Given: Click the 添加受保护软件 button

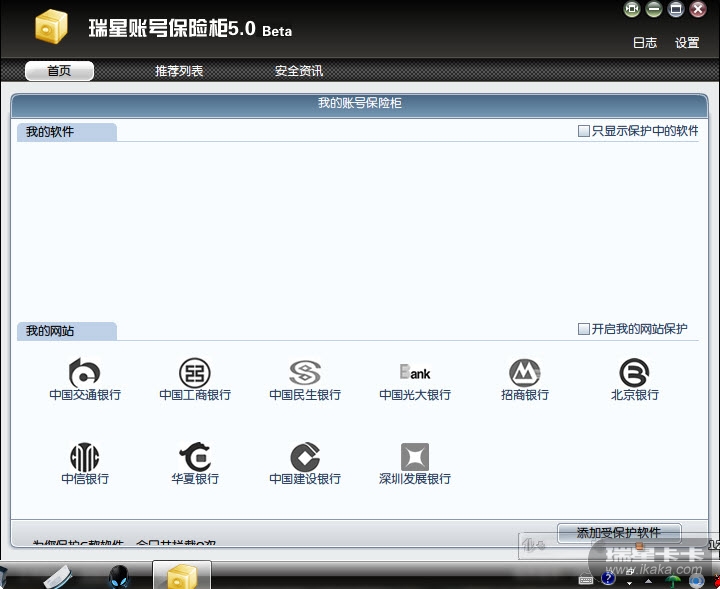Looking at the screenshot, I should tap(619, 533).
